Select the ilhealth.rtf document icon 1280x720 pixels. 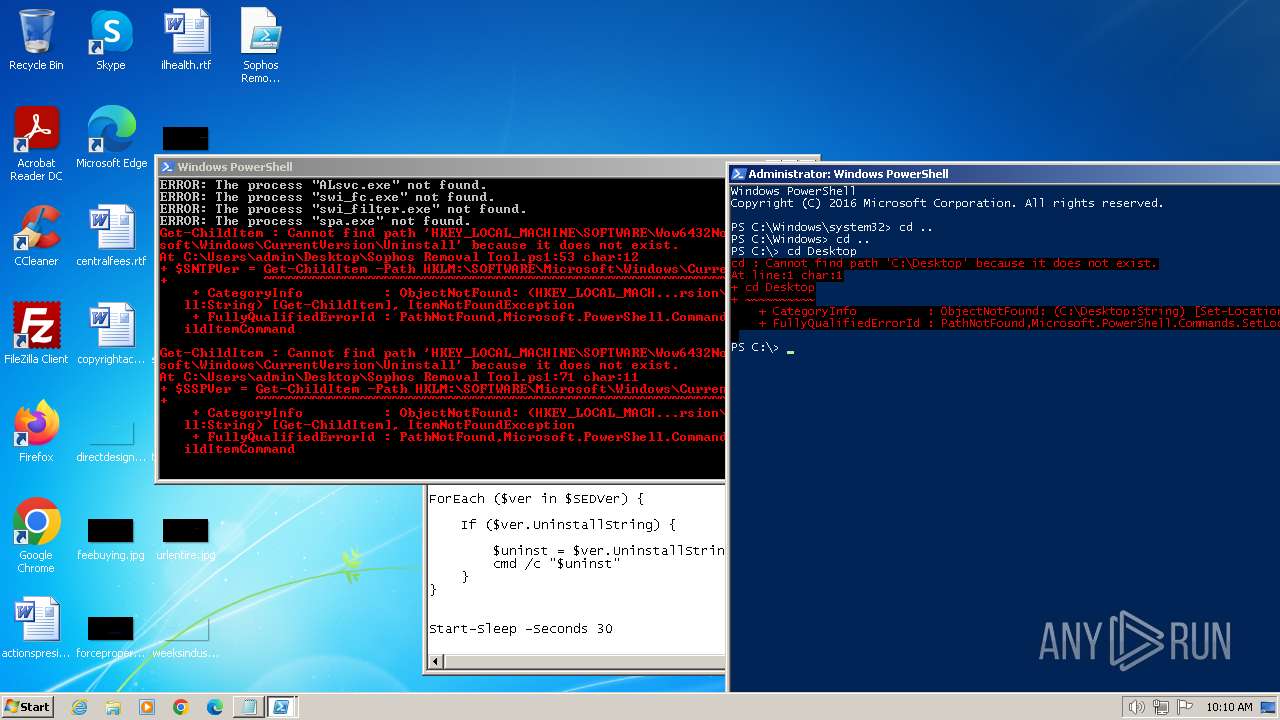[x=186, y=40]
